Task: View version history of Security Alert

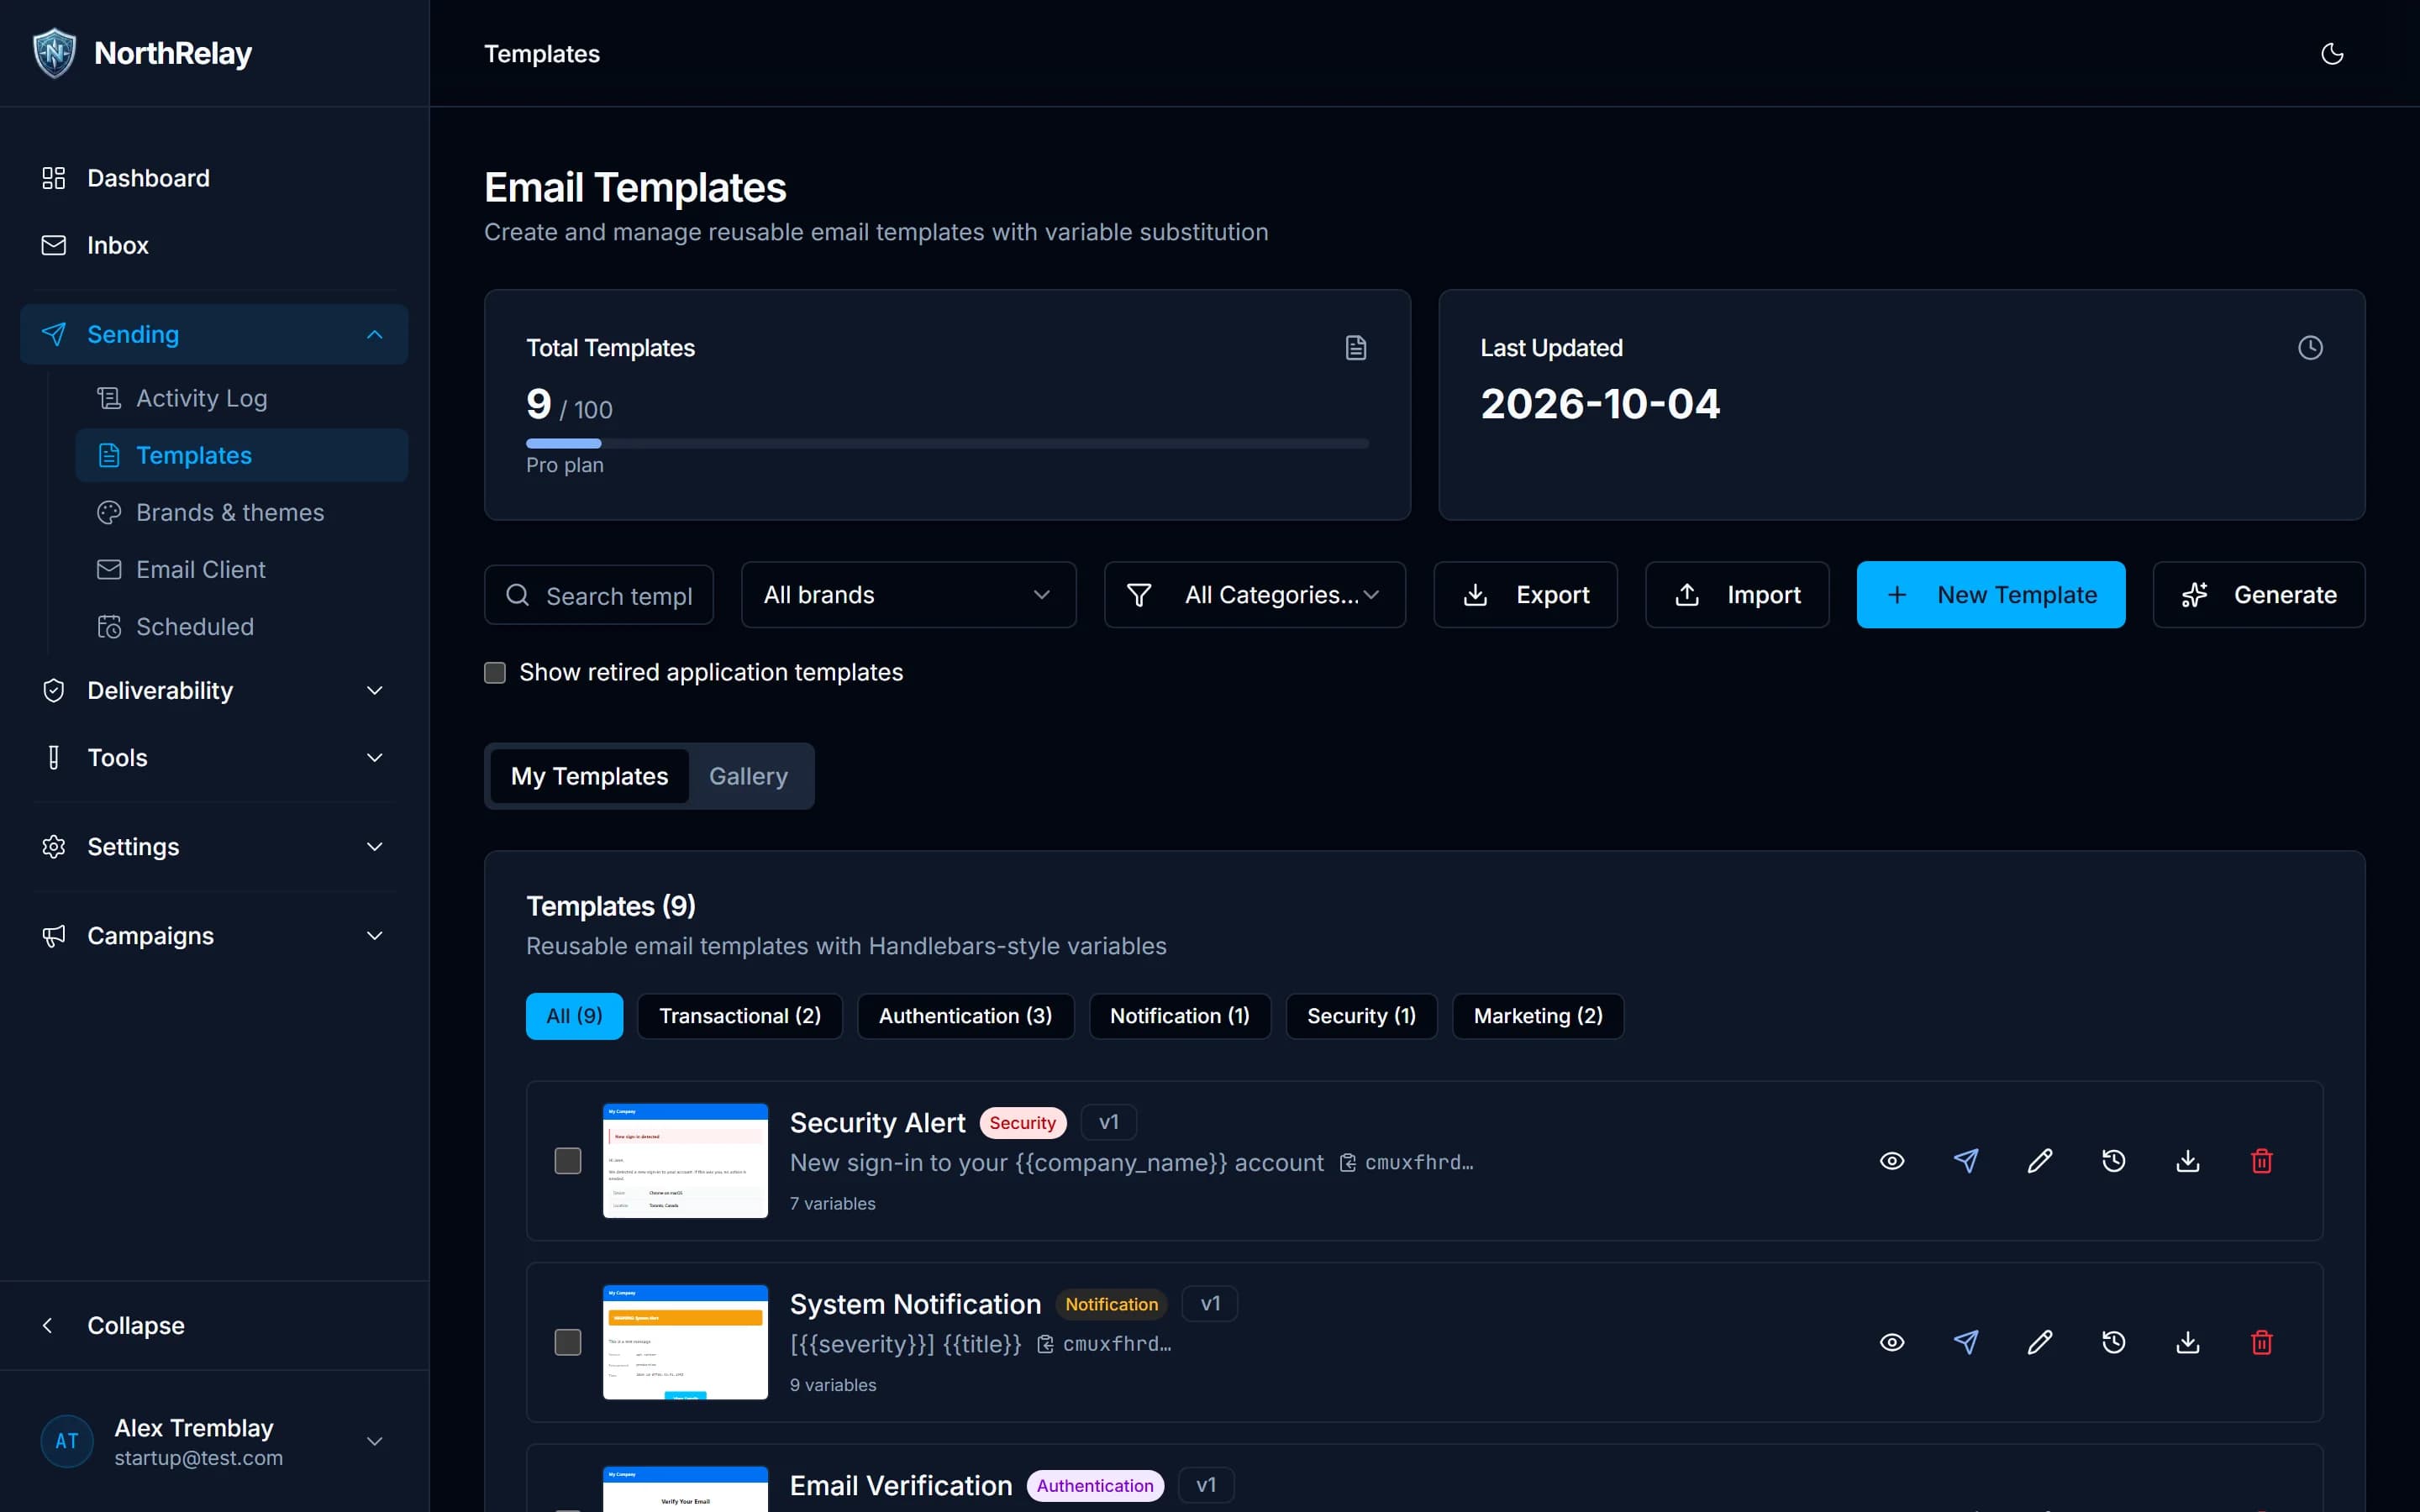Action: coord(2113,1161)
